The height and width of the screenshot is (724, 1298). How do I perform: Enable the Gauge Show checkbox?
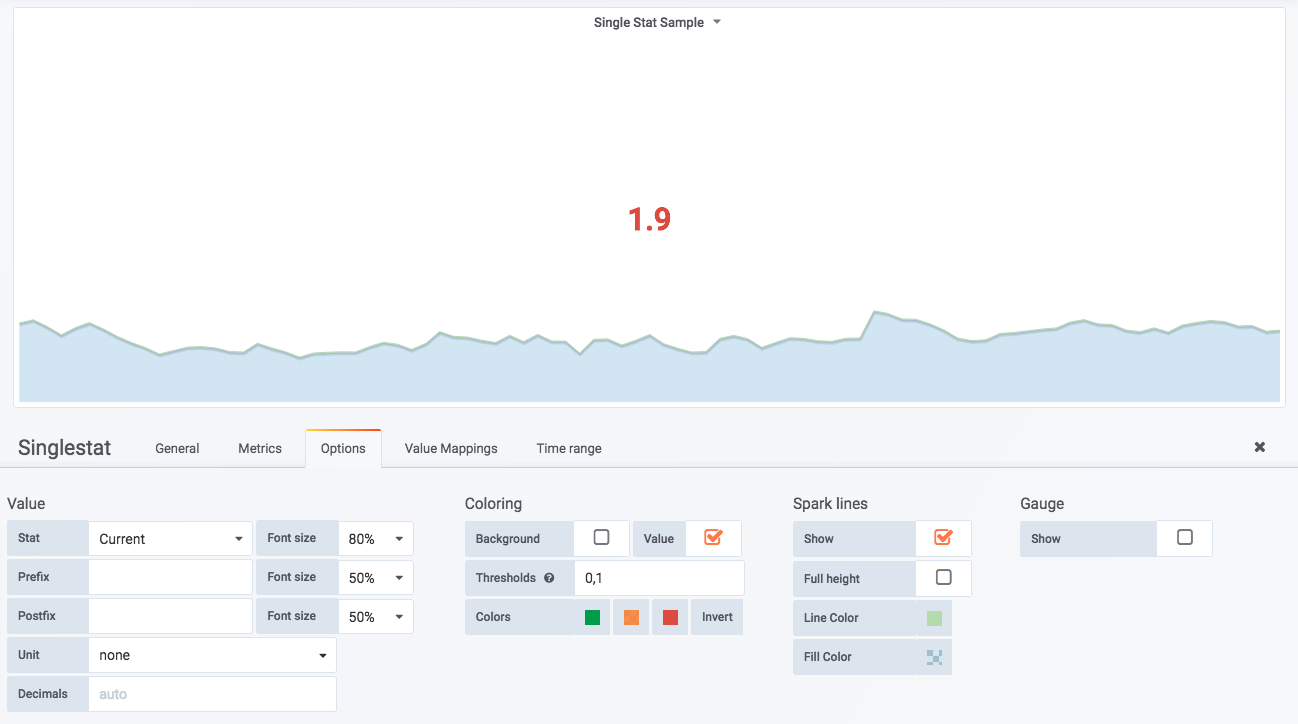tap(1184, 538)
